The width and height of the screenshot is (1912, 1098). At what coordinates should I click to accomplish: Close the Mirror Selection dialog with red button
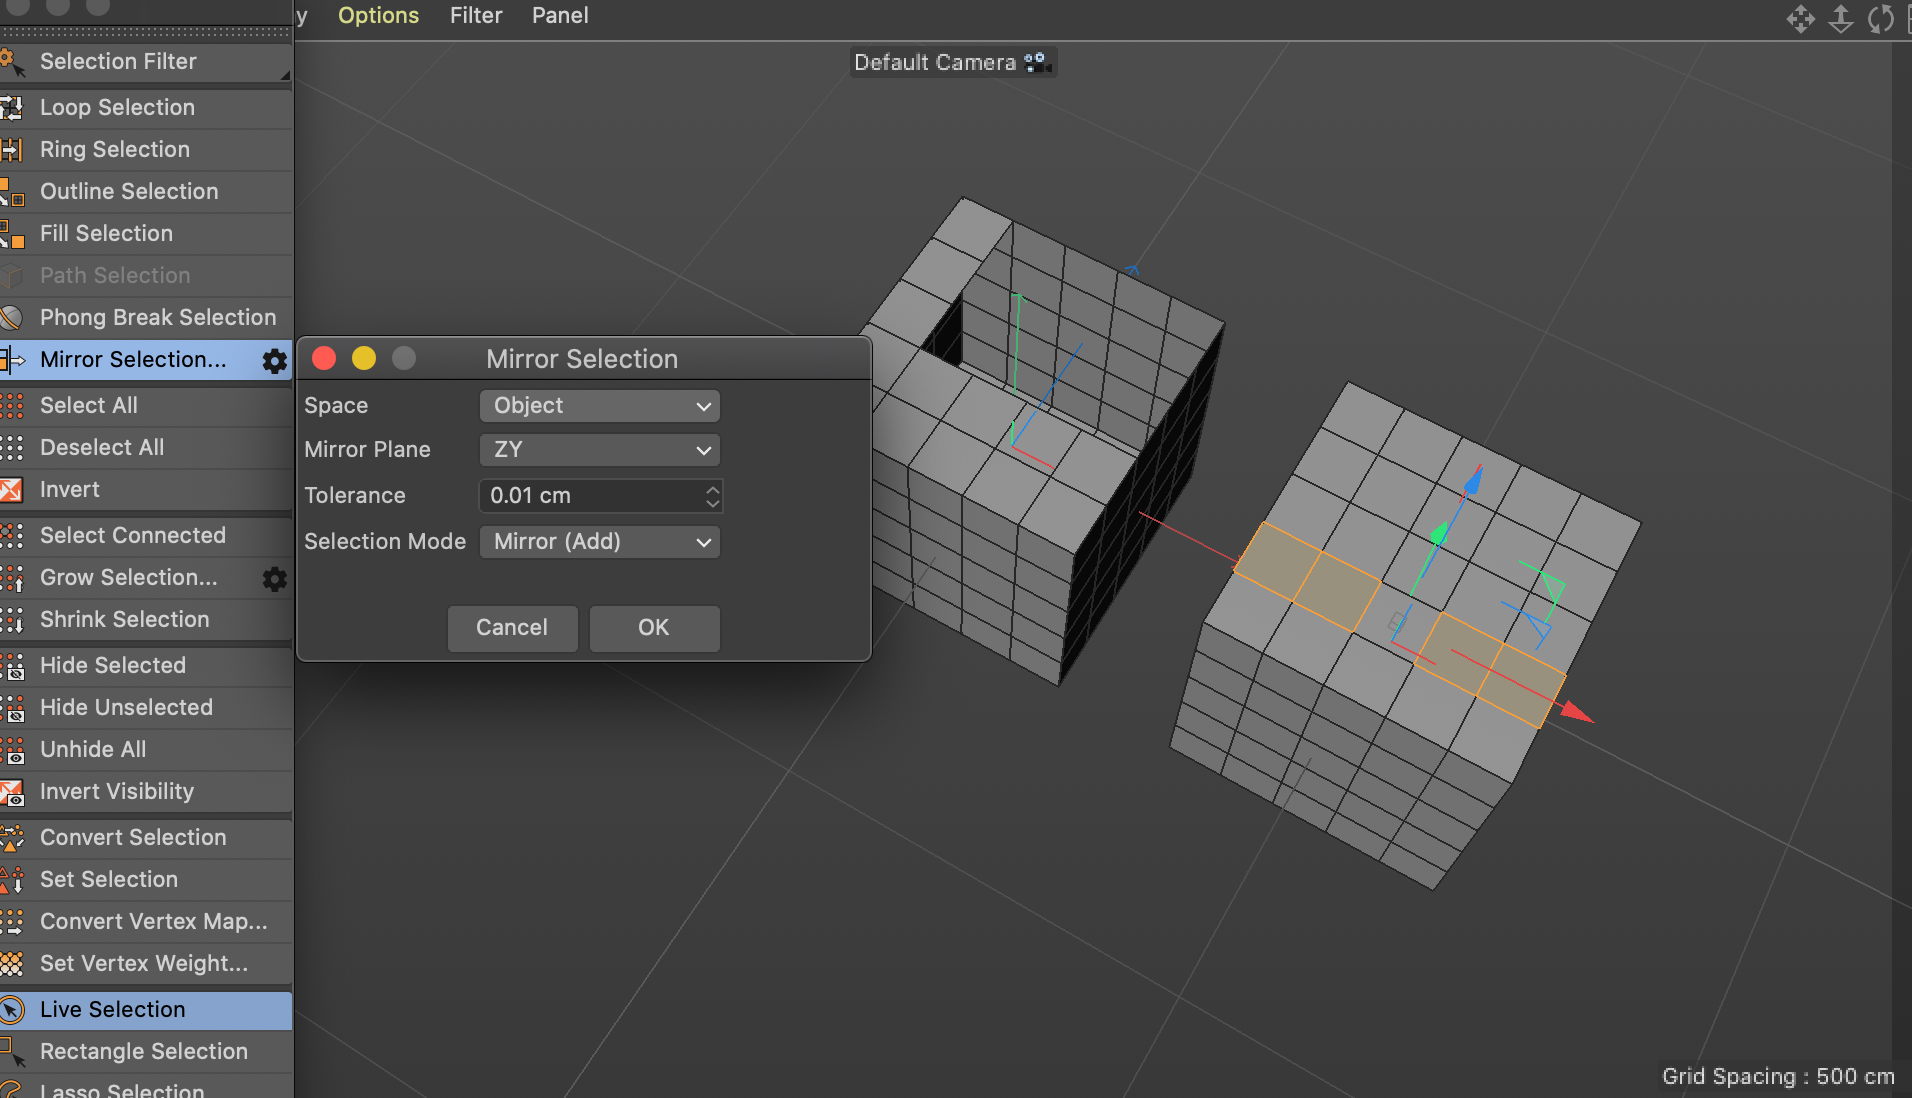pyautogui.click(x=324, y=358)
